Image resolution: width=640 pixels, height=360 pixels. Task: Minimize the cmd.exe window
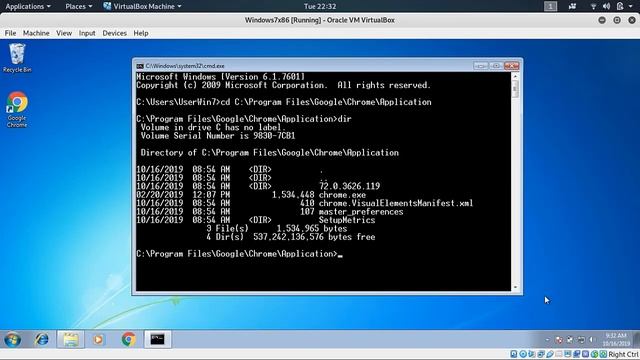(x=481, y=66)
